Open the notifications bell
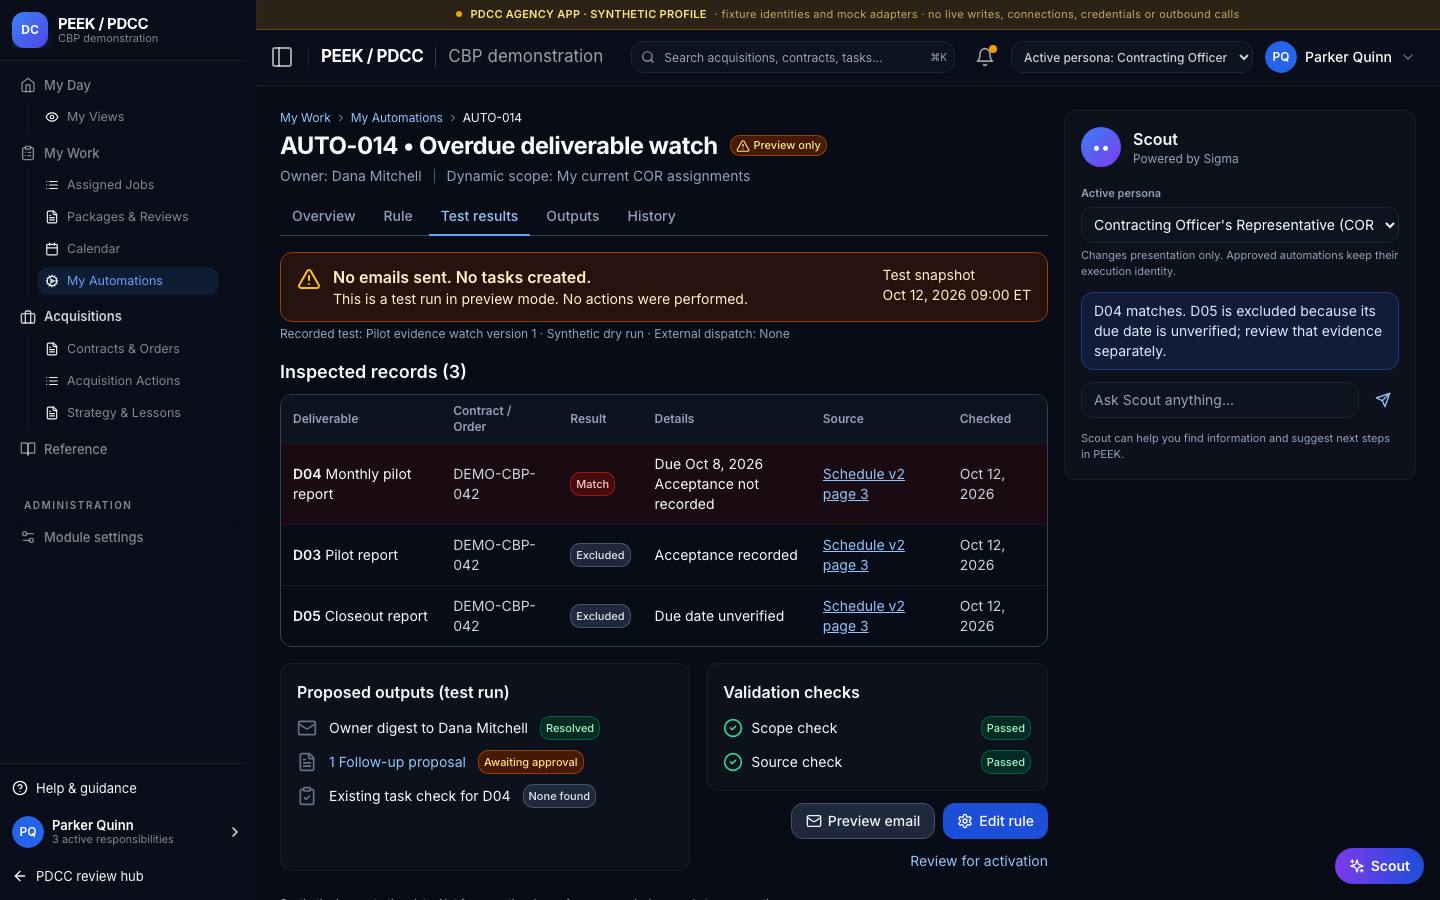This screenshot has height=900, width=1440. (x=985, y=57)
